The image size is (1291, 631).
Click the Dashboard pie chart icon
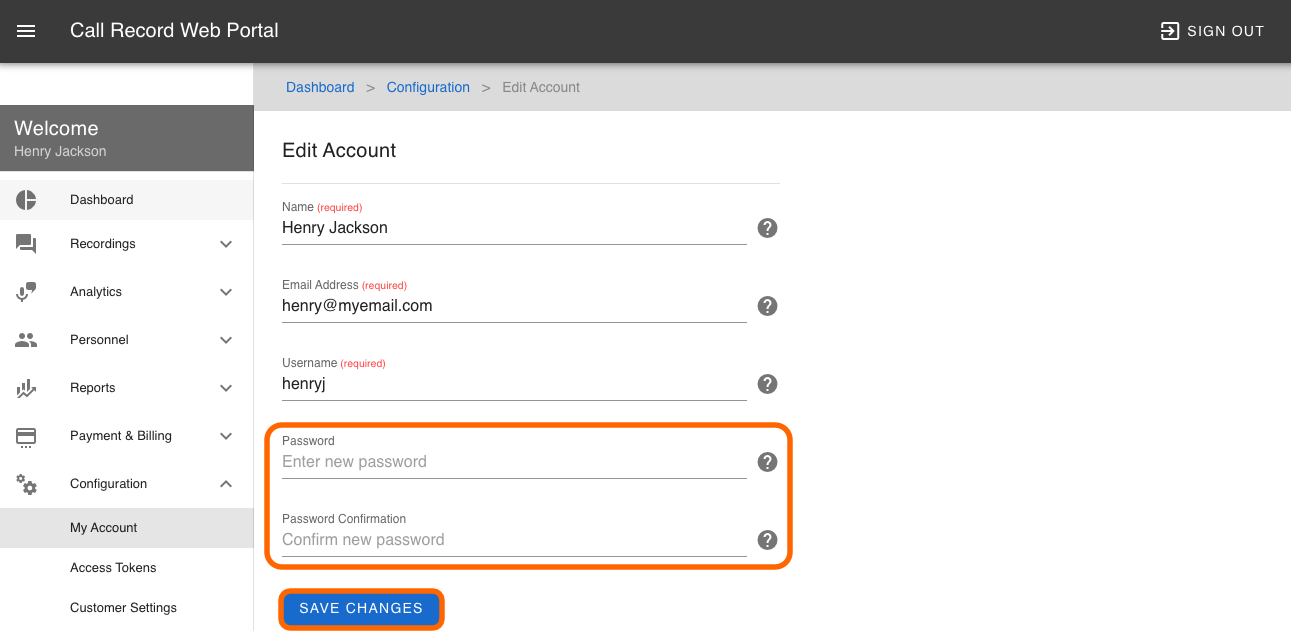tap(26, 200)
